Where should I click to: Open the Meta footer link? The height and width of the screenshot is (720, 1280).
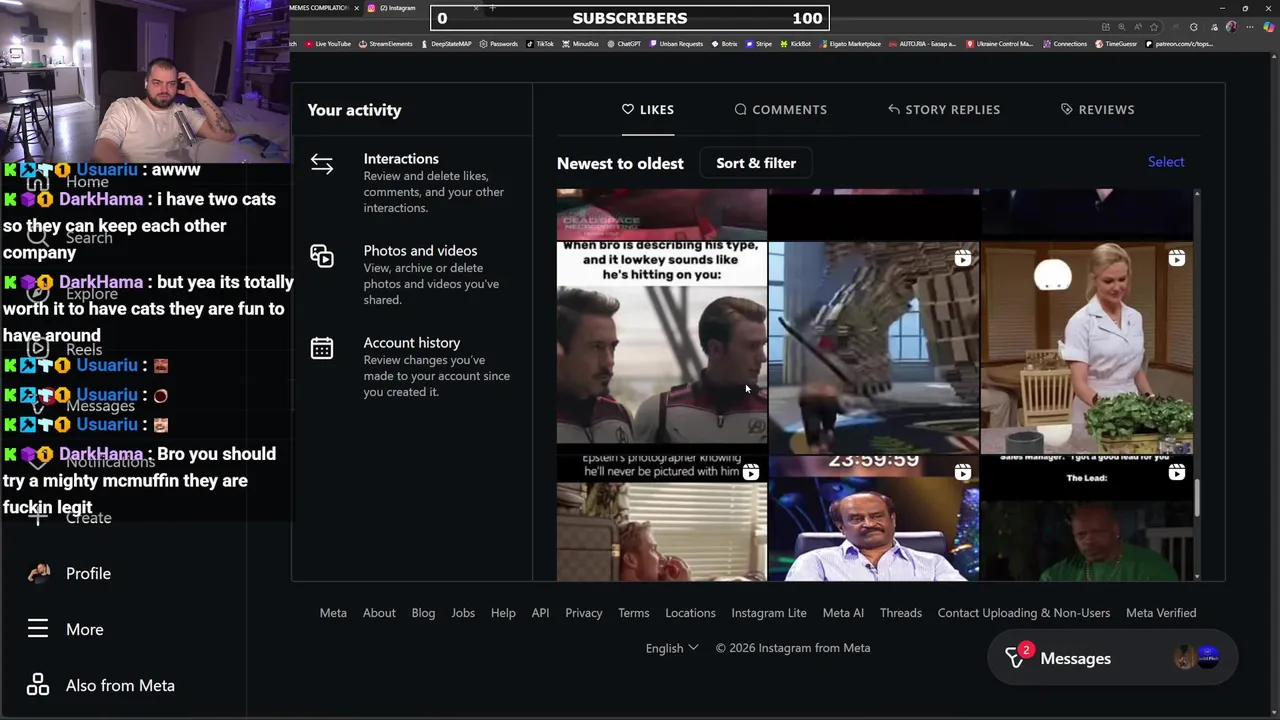[333, 613]
